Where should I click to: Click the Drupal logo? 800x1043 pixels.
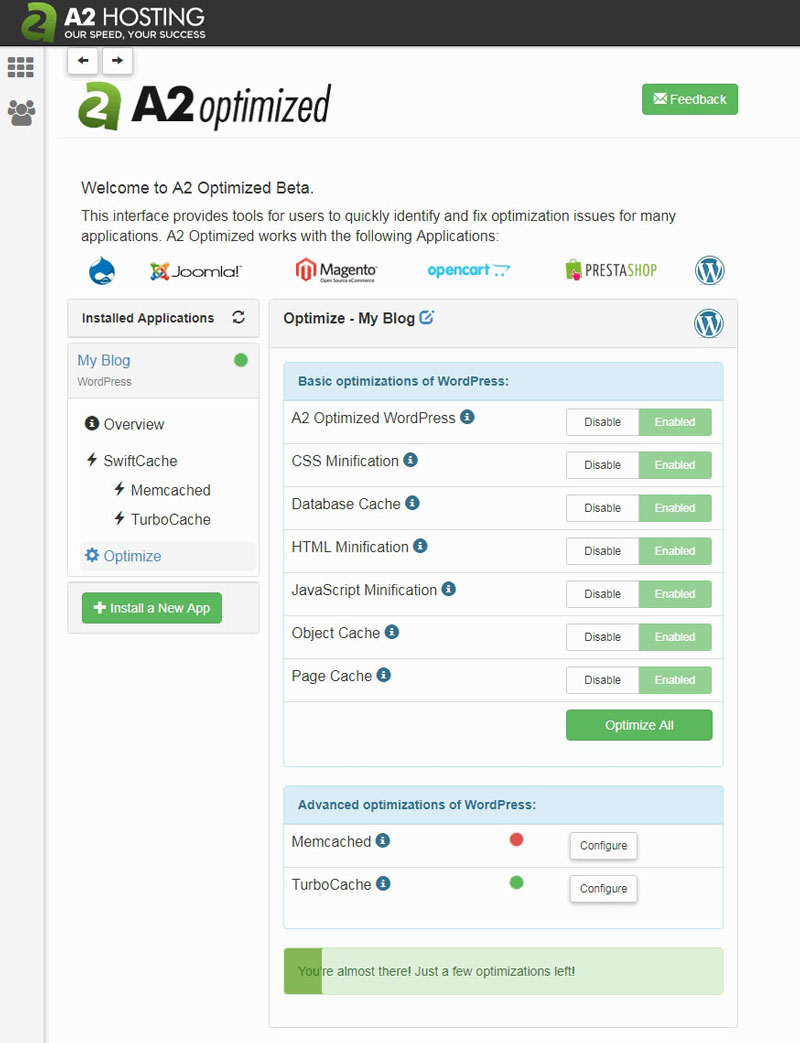102,271
